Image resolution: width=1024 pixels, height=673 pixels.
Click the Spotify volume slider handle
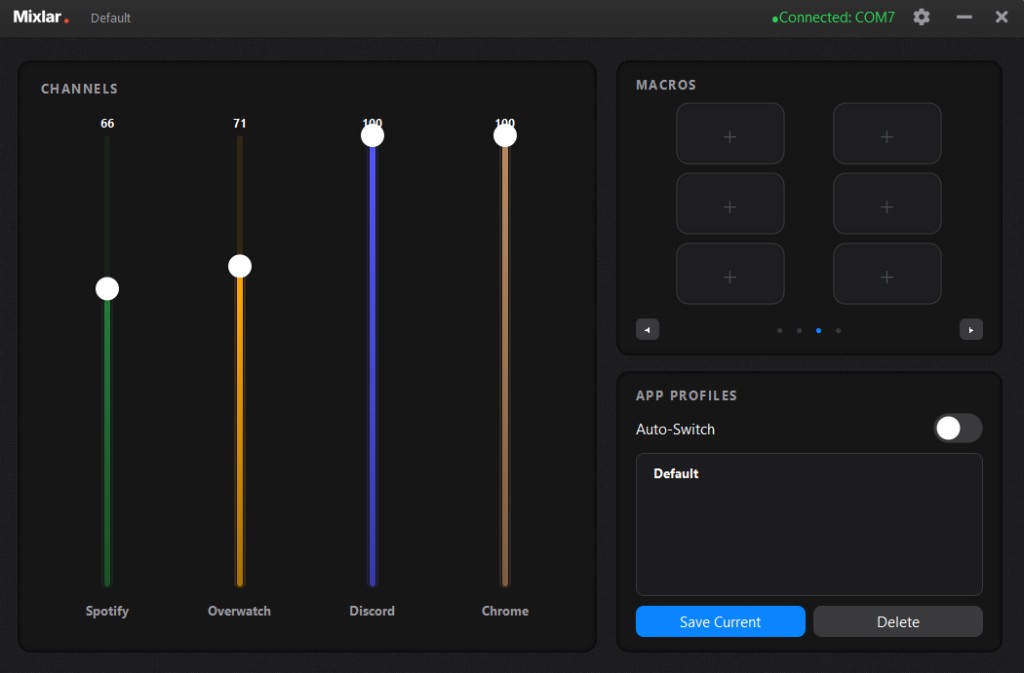click(x=107, y=288)
